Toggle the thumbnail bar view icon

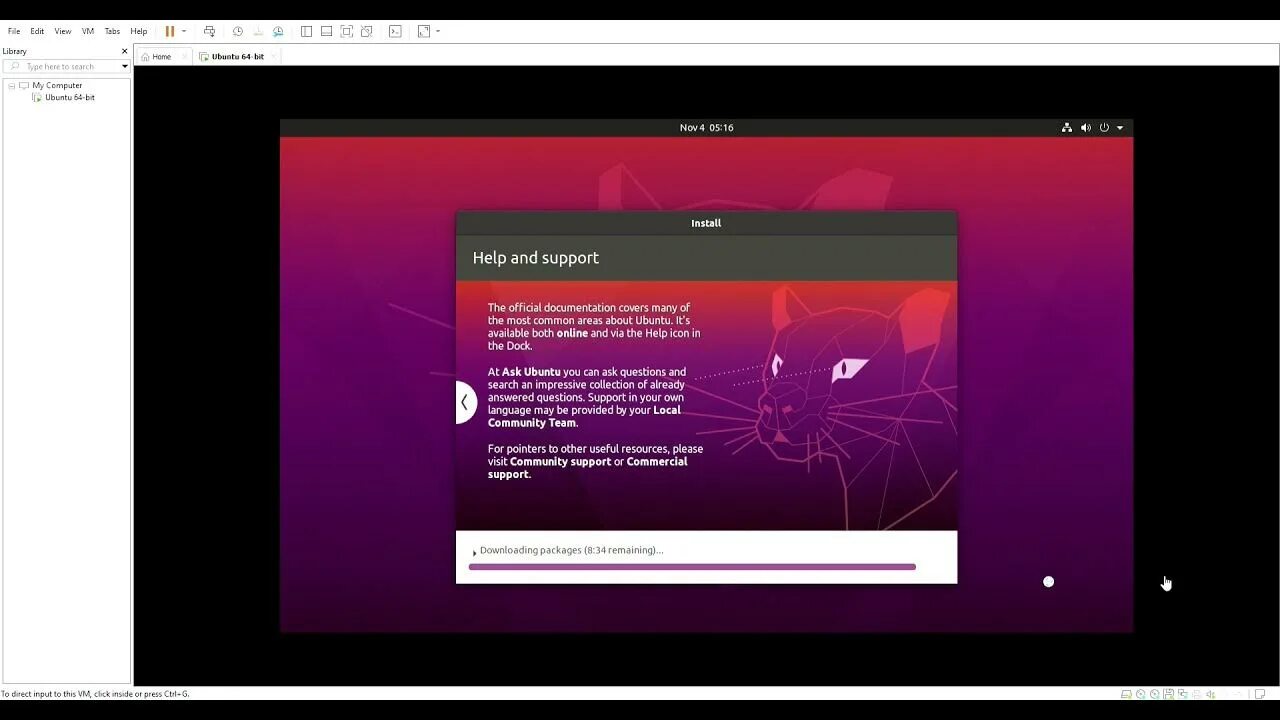(326, 31)
